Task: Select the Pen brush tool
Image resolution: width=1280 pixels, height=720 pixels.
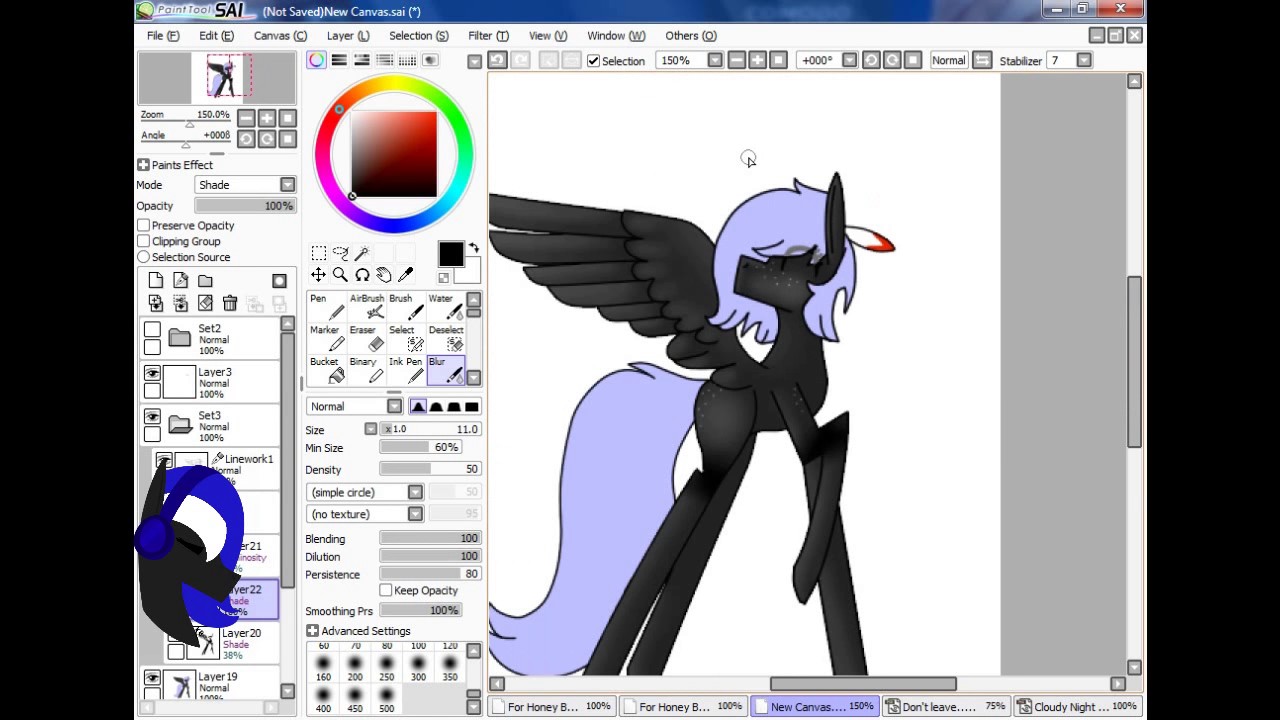Action: pos(325,307)
